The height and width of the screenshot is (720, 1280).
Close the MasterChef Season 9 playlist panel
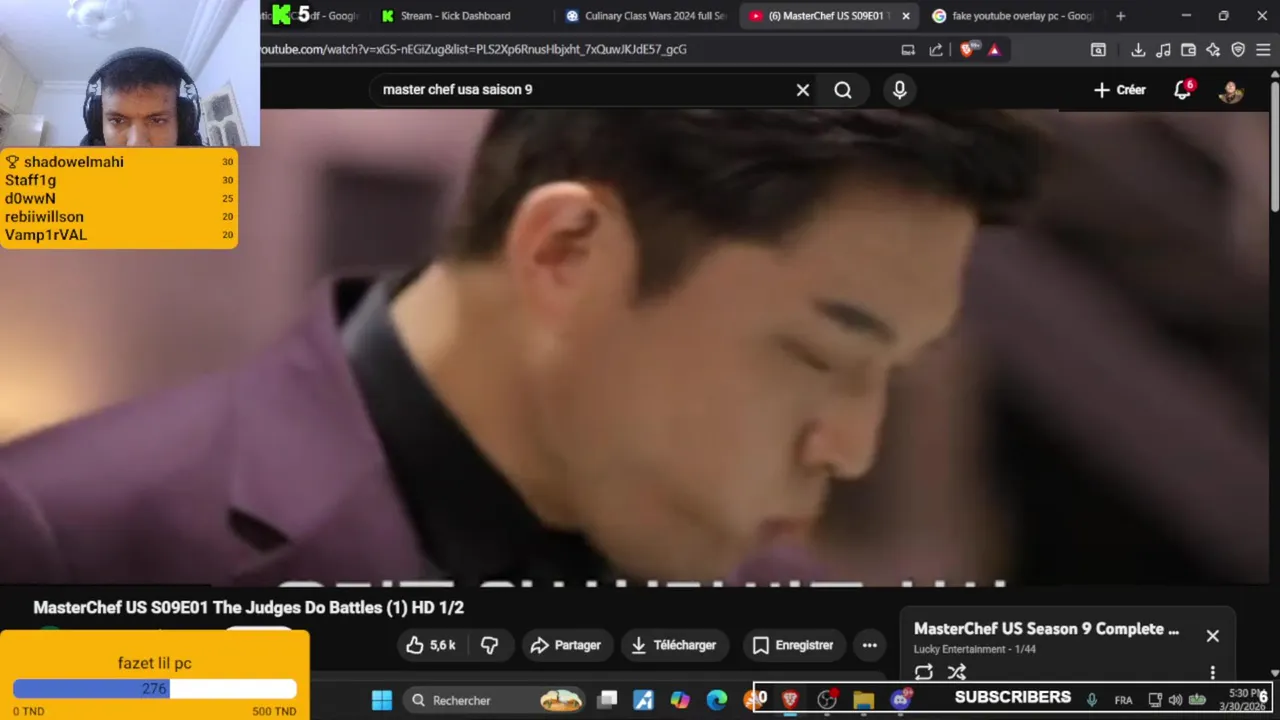point(1212,636)
